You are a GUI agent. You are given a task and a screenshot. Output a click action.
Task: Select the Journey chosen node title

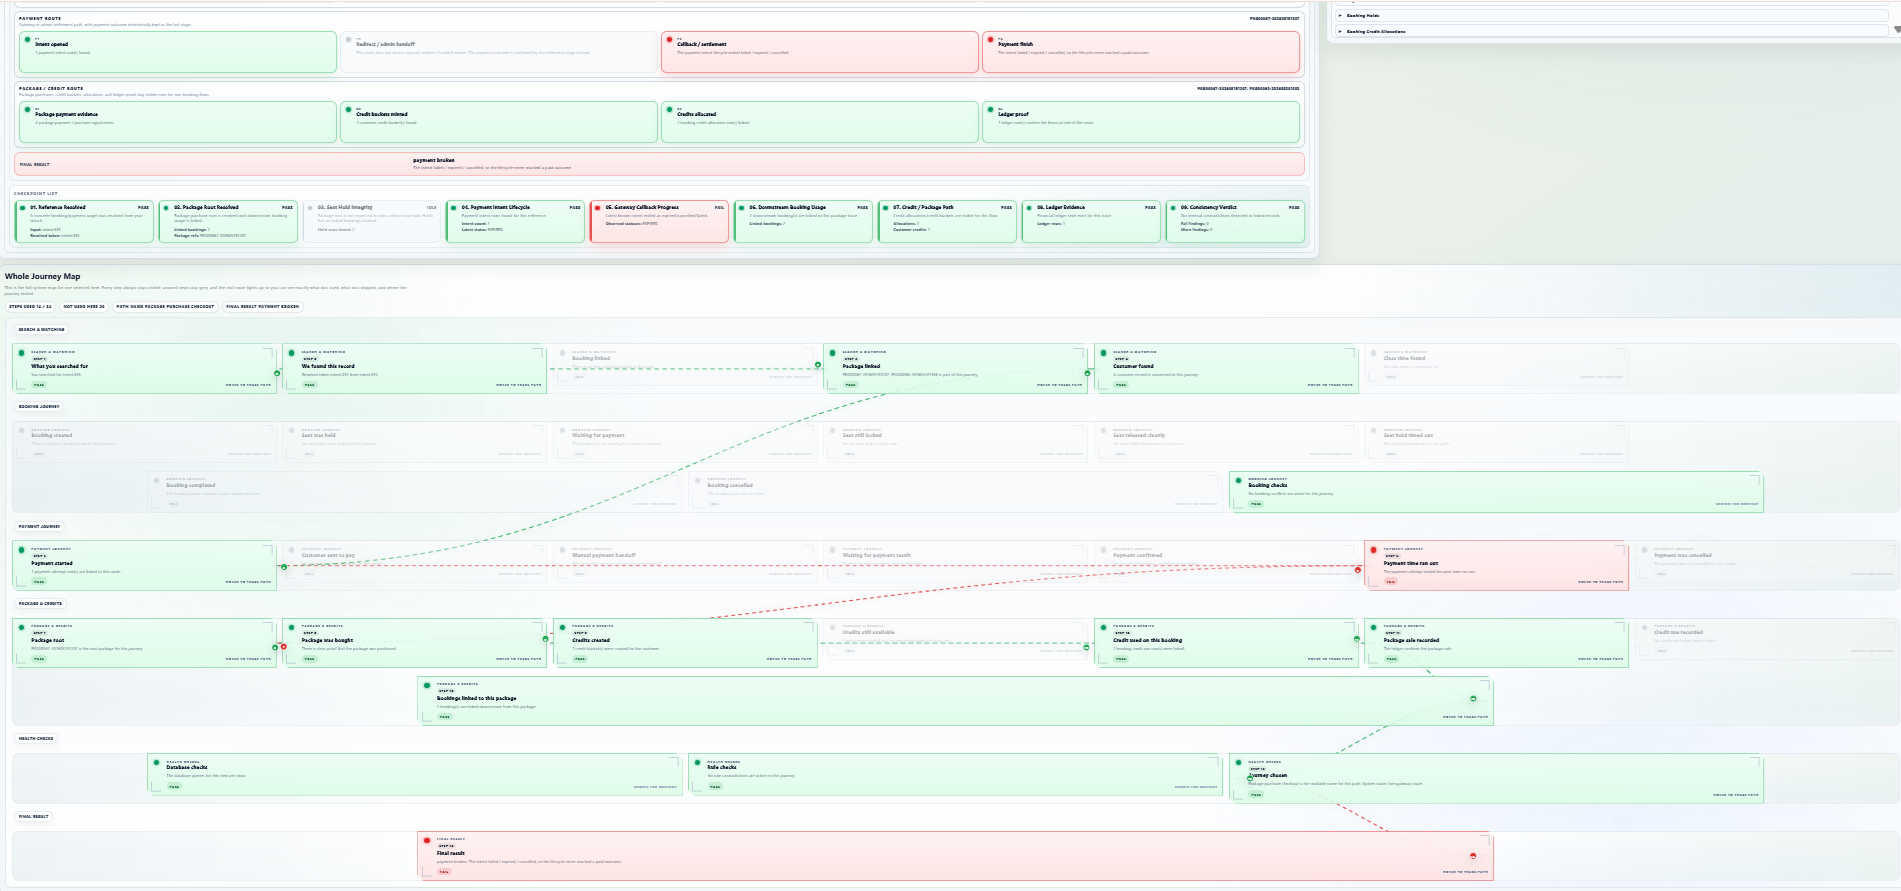coord(1268,775)
